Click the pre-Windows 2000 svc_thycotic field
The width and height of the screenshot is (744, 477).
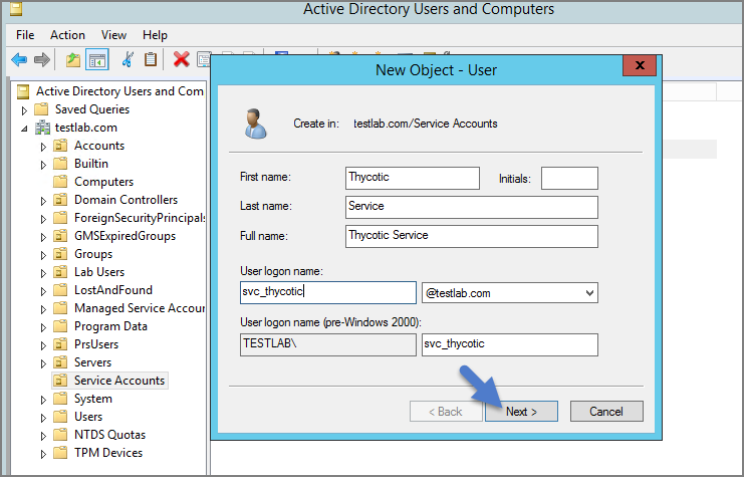[510, 345]
